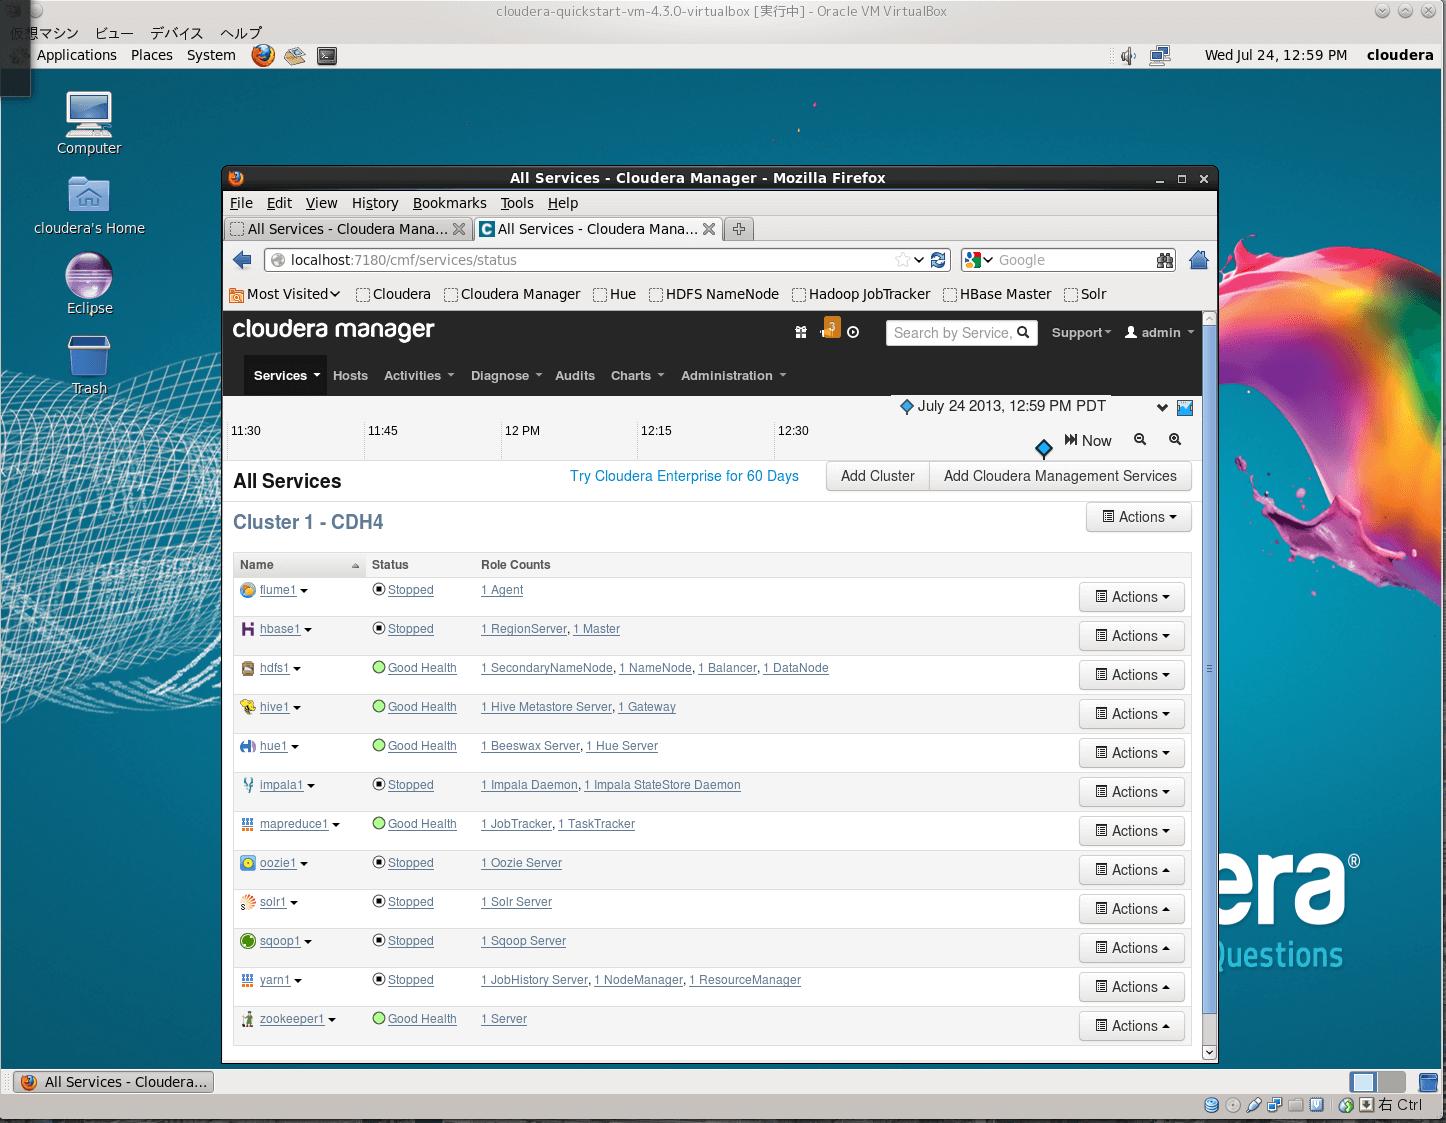
Task: Open the Actions dropdown for hive1 row
Action: pyautogui.click(x=1132, y=714)
